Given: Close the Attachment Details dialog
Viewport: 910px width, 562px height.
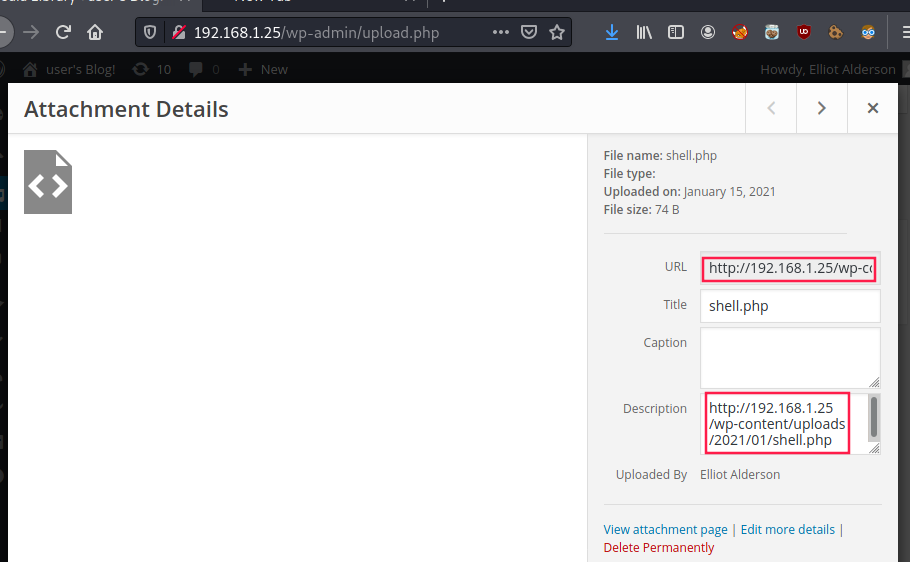Looking at the screenshot, I should click(x=872, y=108).
